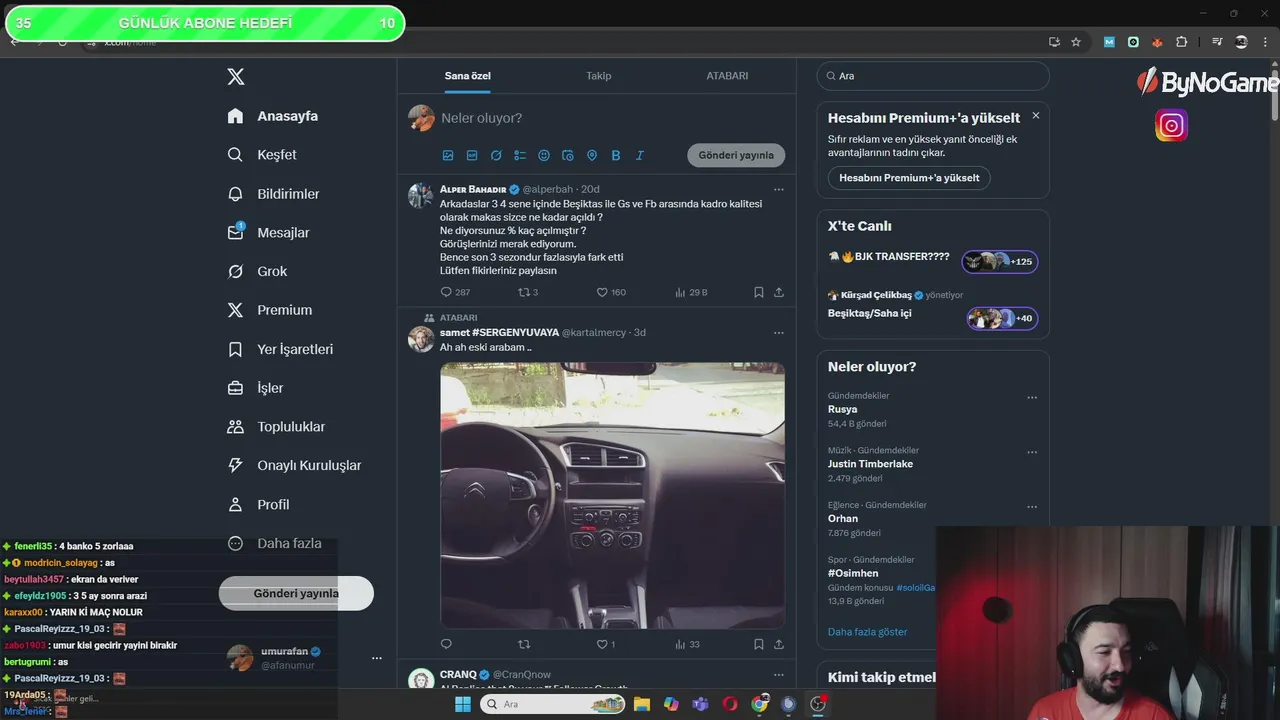The image size is (1280, 720).
Task: Open Daha fazla göster link under trends
Action: pos(867,632)
